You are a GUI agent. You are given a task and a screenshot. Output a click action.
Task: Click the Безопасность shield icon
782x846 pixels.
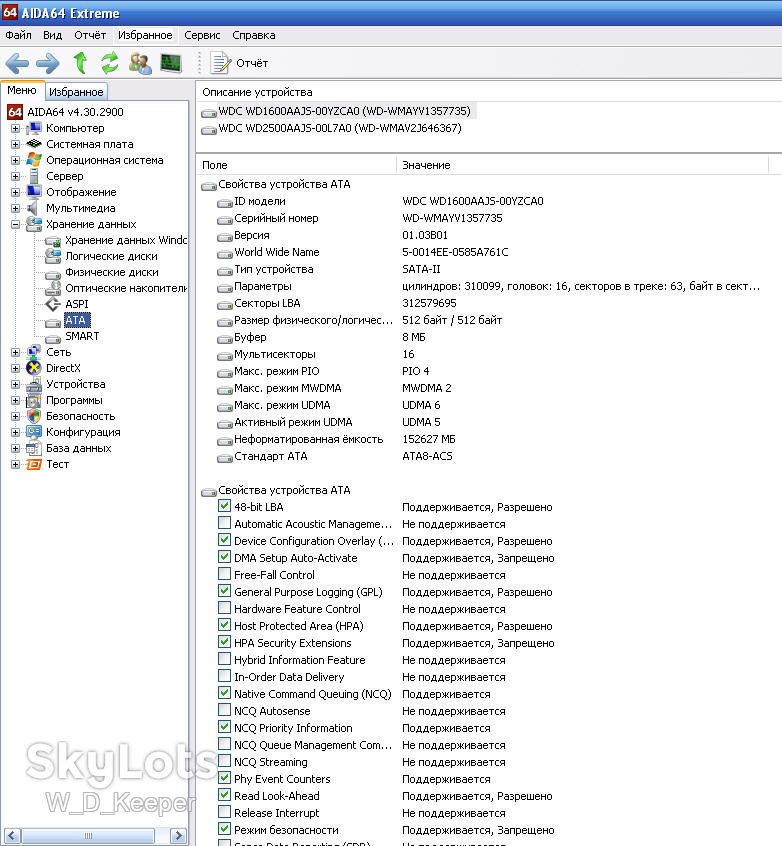pyautogui.click(x=34, y=416)
